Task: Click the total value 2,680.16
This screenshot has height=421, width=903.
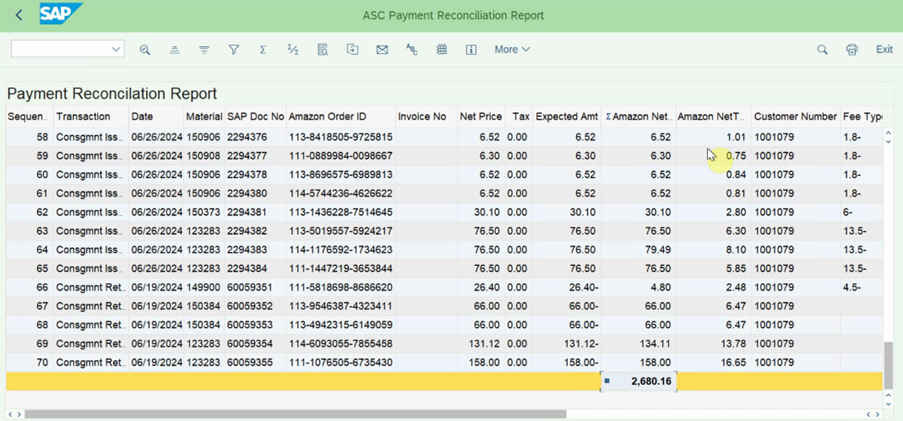Action: click(x=651, y=381)
